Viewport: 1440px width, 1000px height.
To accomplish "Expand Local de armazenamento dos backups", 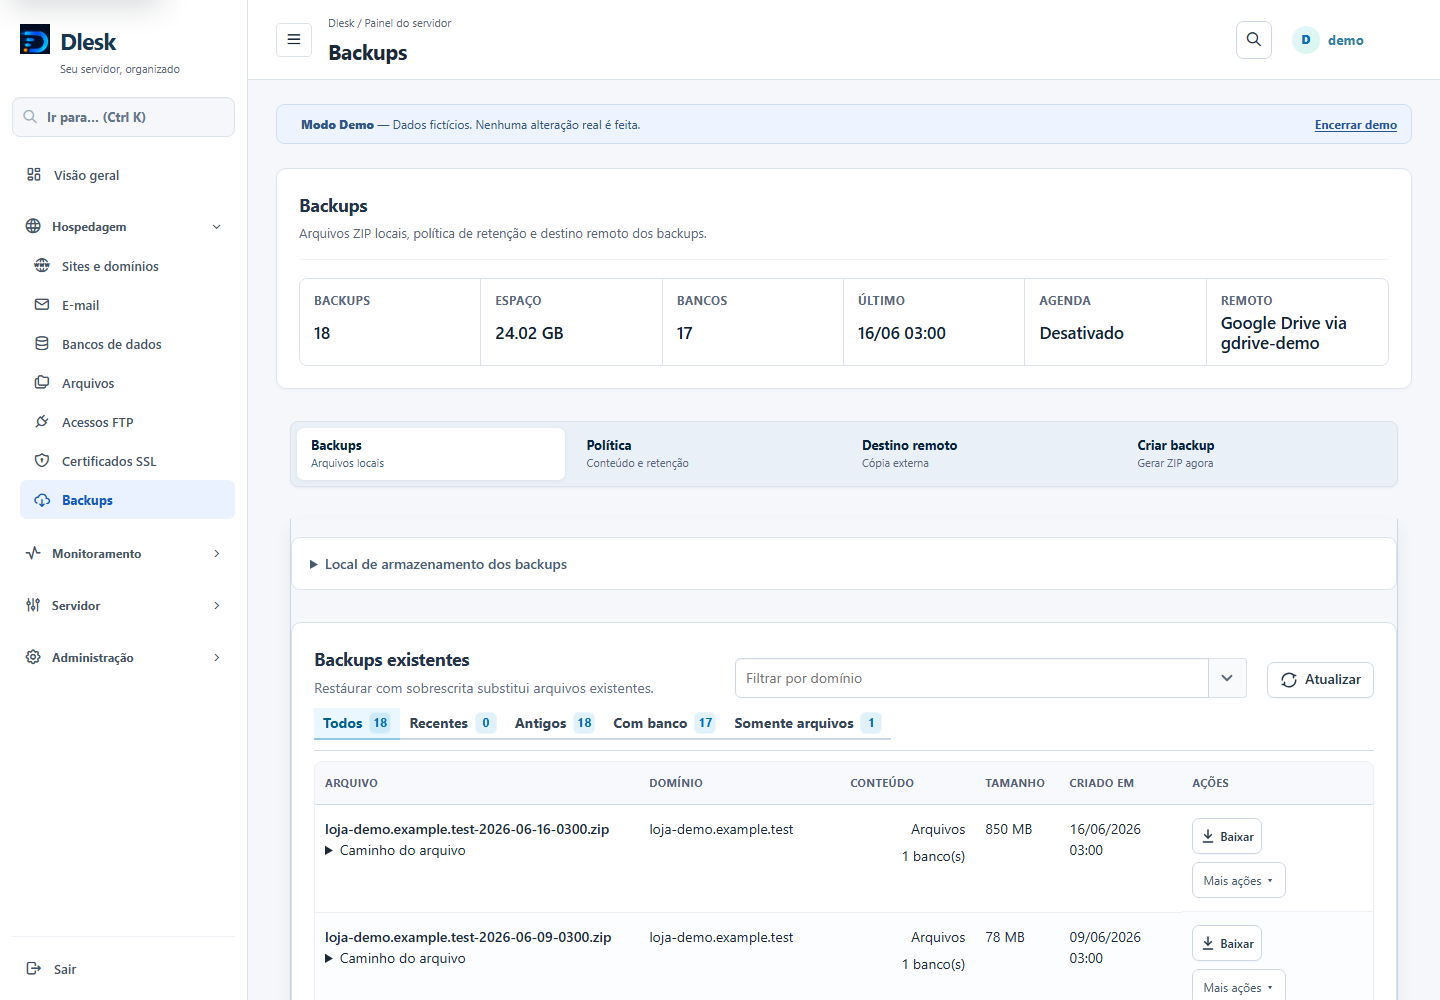I will click(x=438, y=564).
